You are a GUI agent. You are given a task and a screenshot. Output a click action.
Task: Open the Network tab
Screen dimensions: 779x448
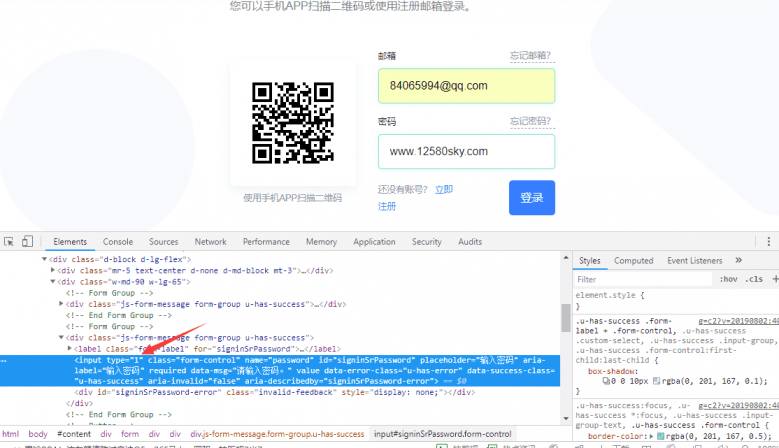pyautogui.click(x=210, y=242)
